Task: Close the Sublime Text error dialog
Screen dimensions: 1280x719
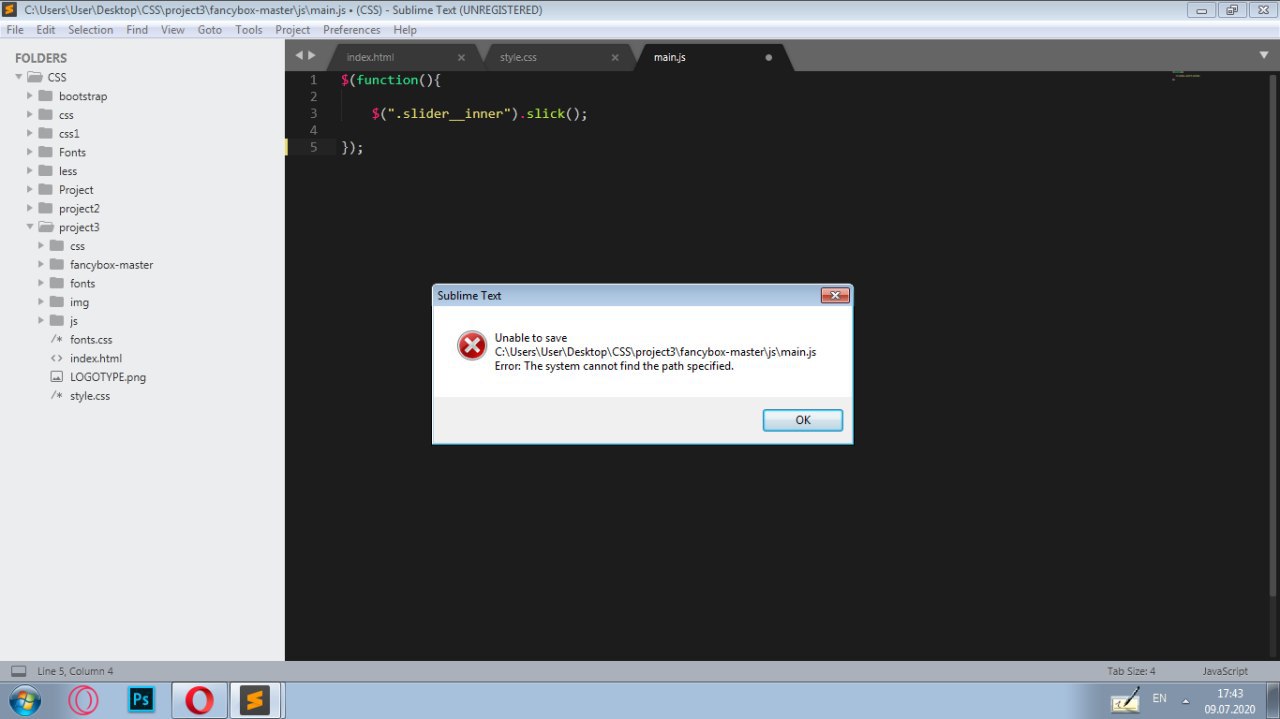Action: point(835,295)
